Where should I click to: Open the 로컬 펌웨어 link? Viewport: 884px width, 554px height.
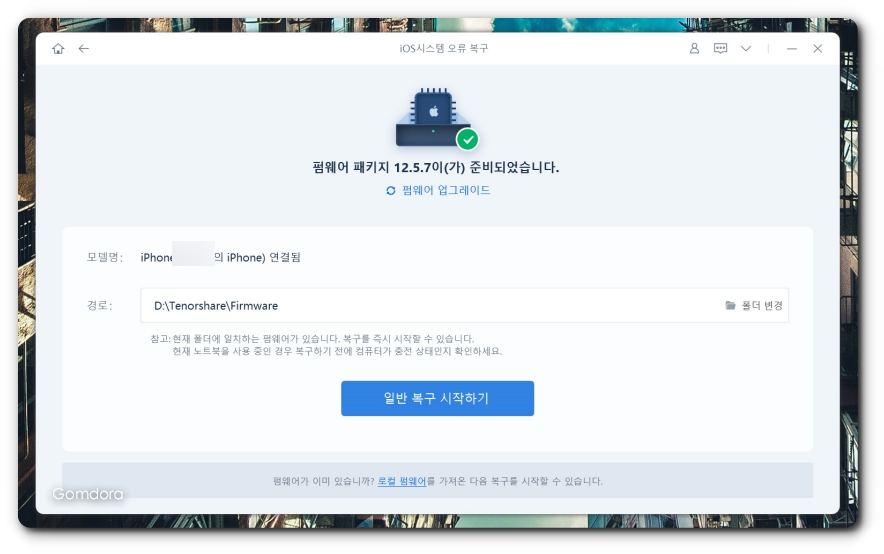pyautogui.click(x=402, y=481)
